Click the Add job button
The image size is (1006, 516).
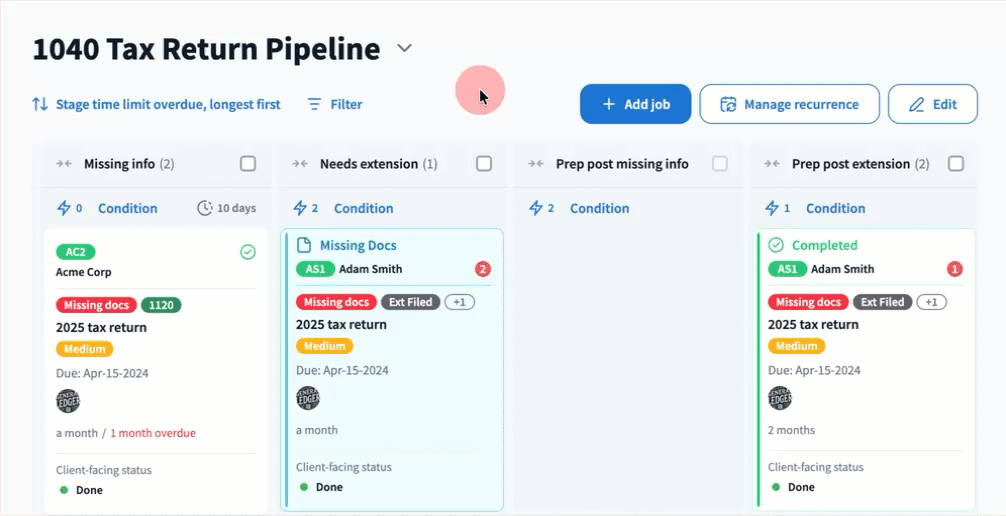click(x=635, y=104)
